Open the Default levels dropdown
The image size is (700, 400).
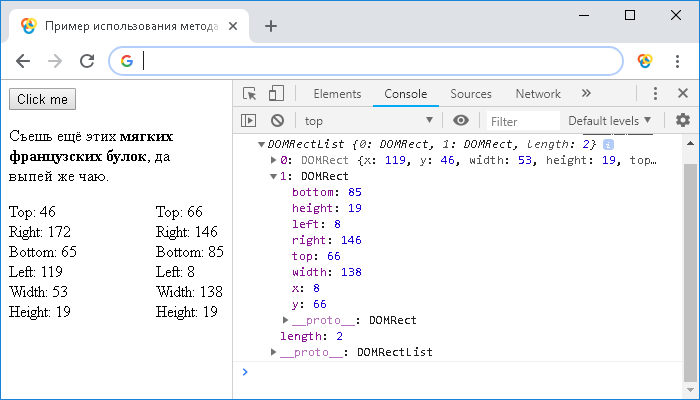pos(609,121)
